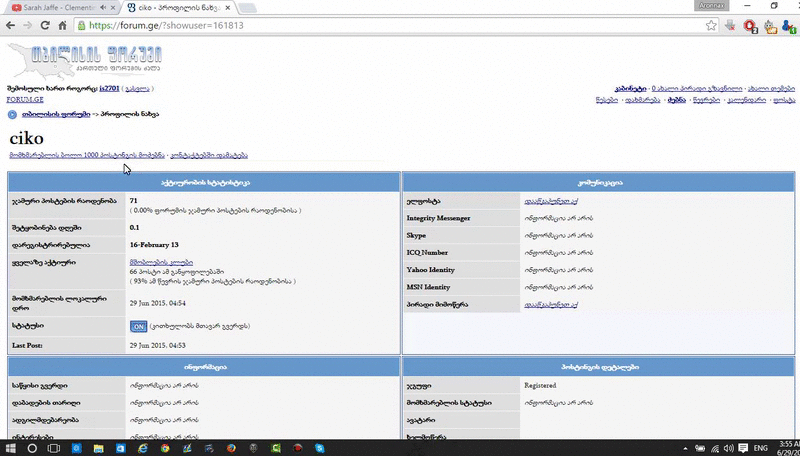Click the ICQ Number label
Viewport: 800px width, 456px height.
coord(427,252)
